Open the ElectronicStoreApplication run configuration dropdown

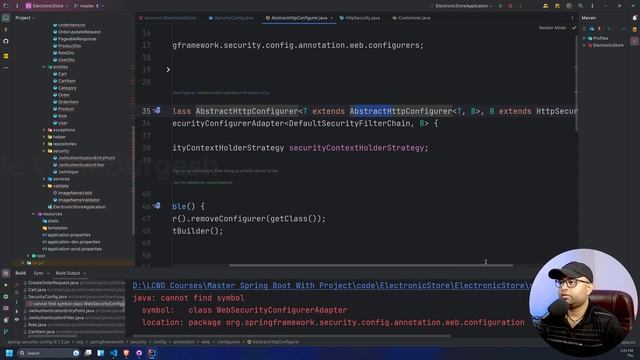click(x=464, y=6)
